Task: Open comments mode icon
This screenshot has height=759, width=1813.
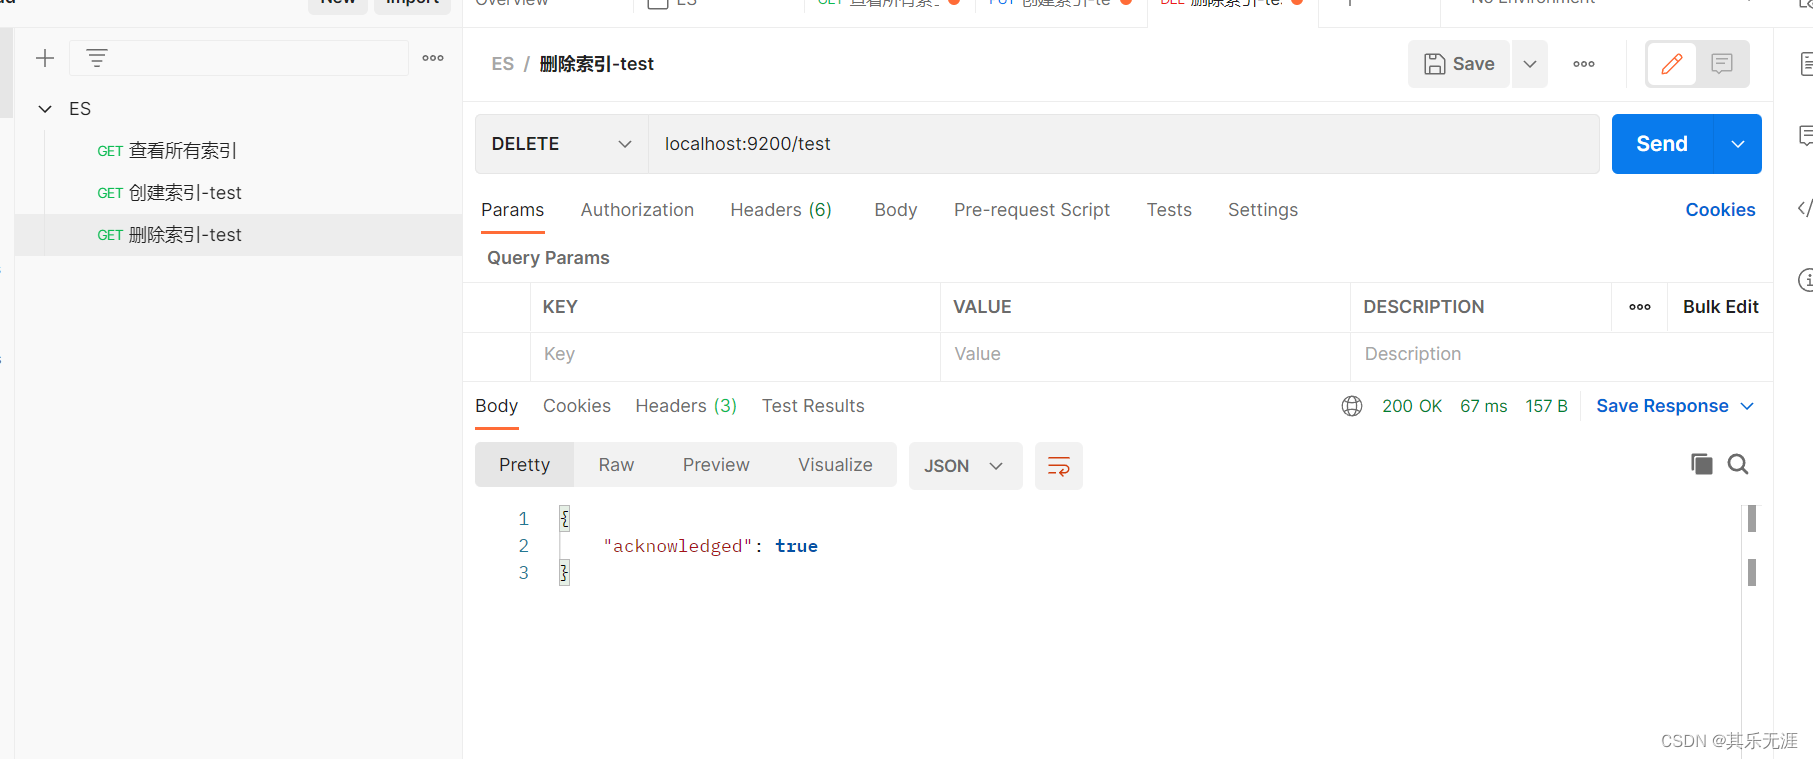Action: 1722,64
